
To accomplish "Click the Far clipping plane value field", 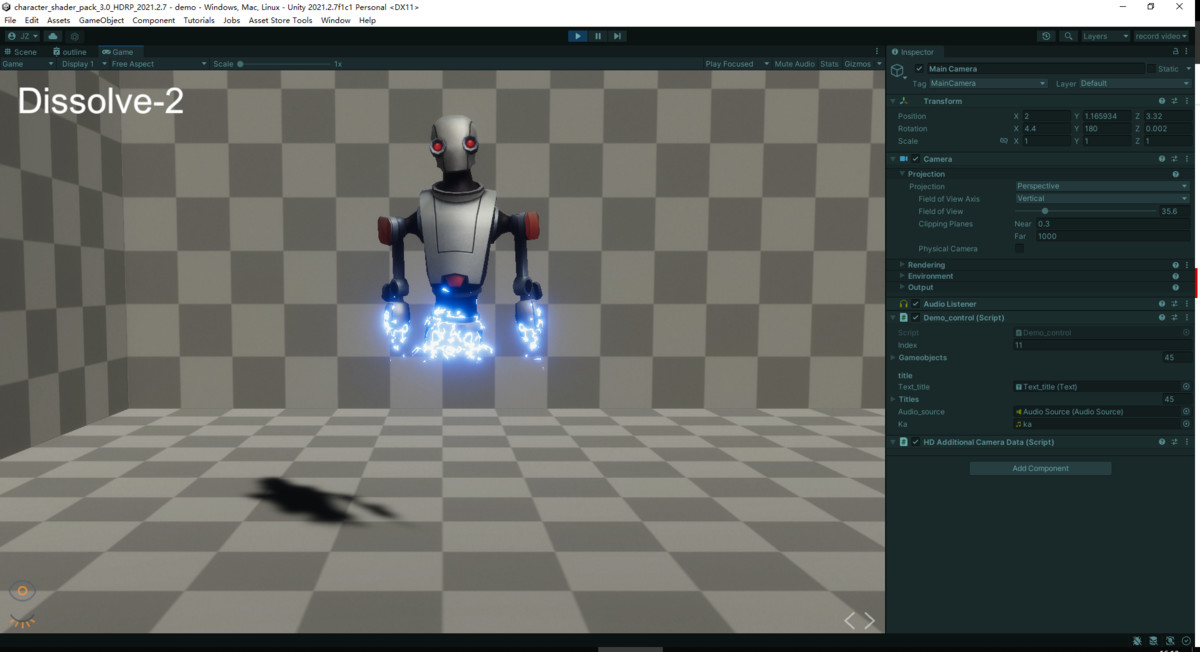I will coord(1100,236).
